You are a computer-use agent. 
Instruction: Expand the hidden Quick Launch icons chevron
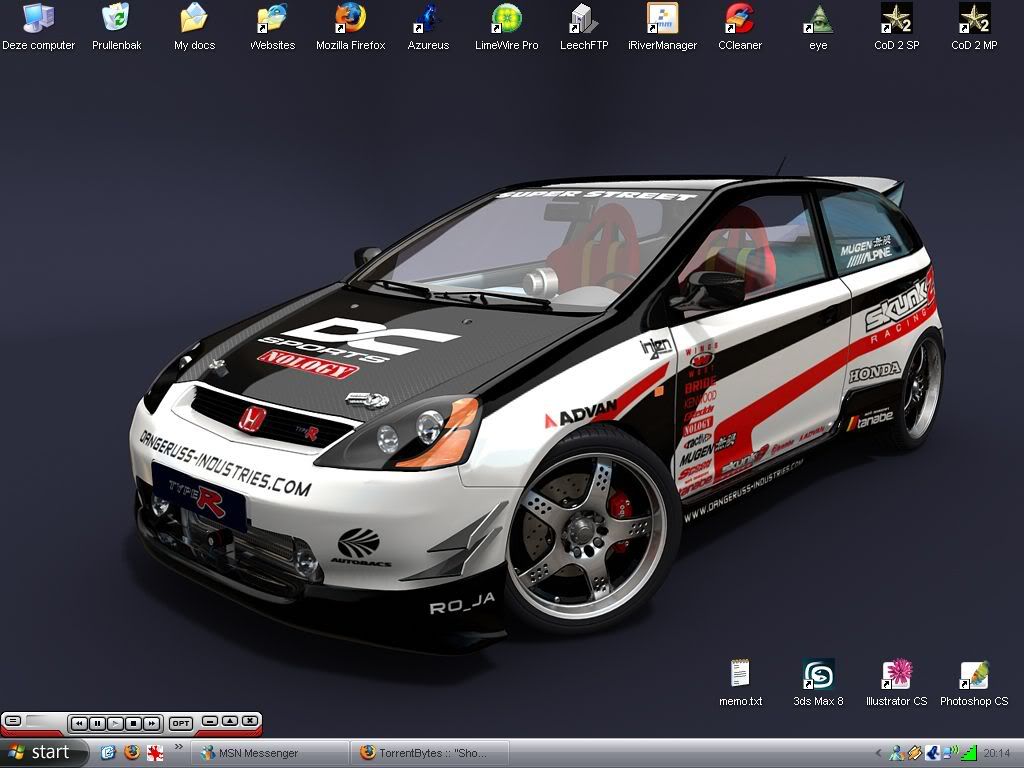pos(180,746)
